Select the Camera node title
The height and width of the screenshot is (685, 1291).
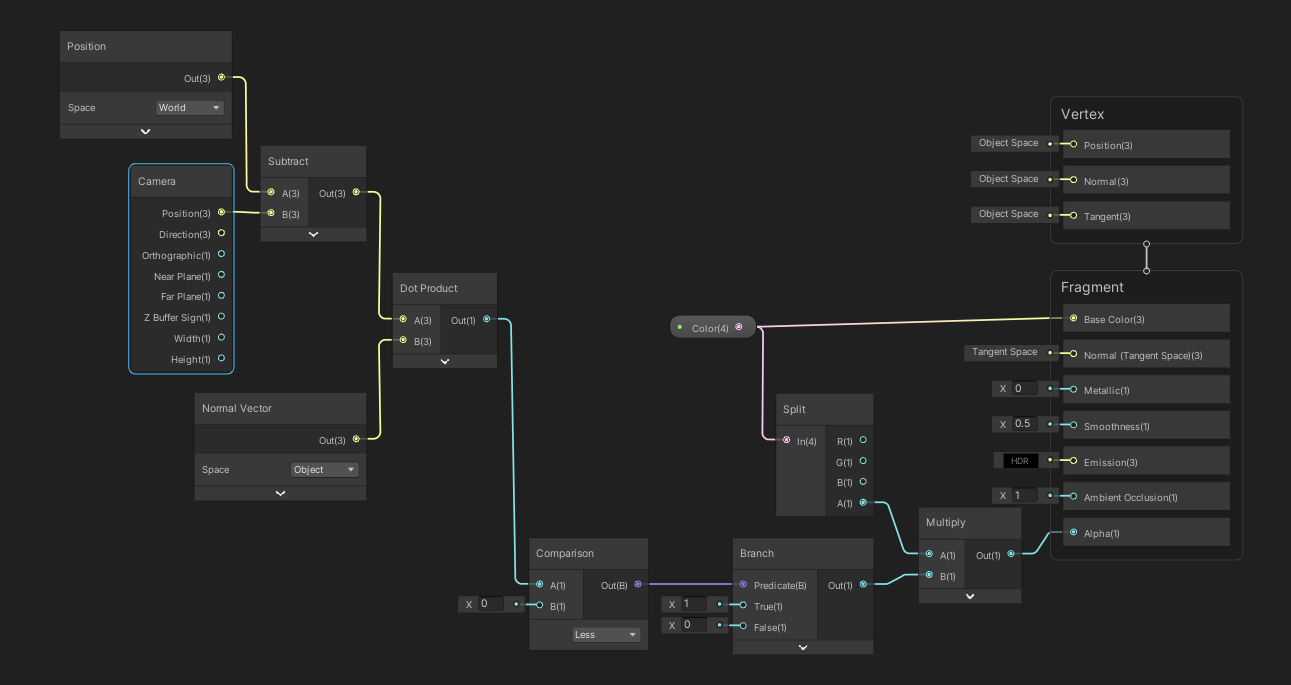pos(157,182)
